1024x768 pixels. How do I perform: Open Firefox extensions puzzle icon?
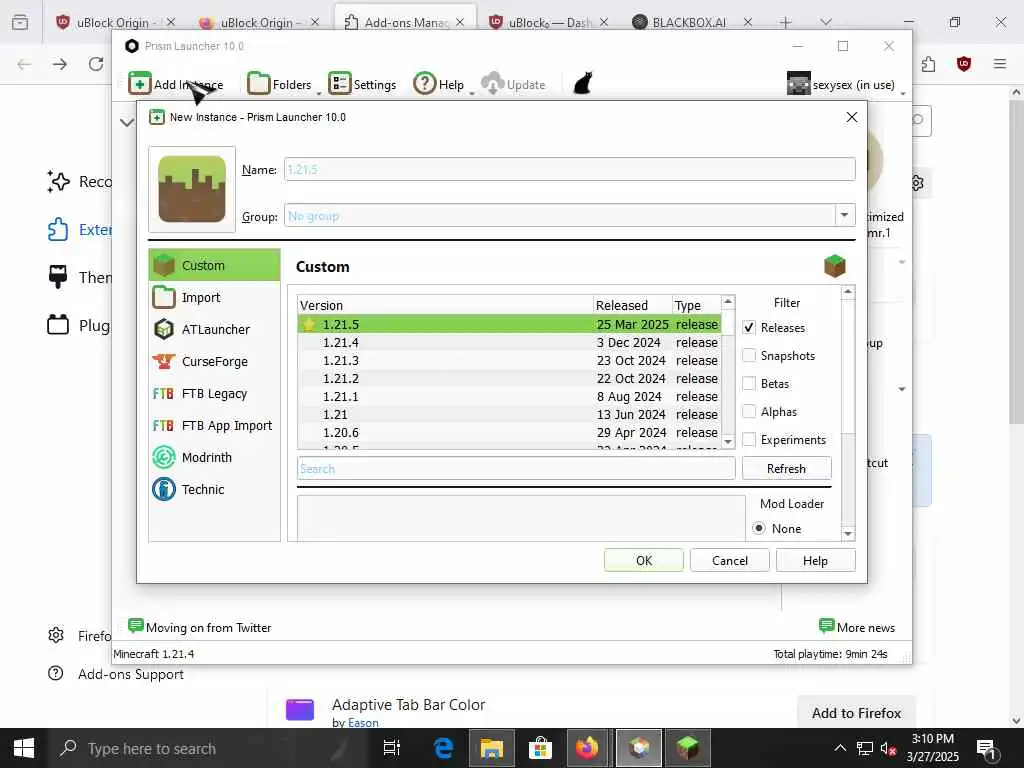pyautogui.click(x=928, y=64)
